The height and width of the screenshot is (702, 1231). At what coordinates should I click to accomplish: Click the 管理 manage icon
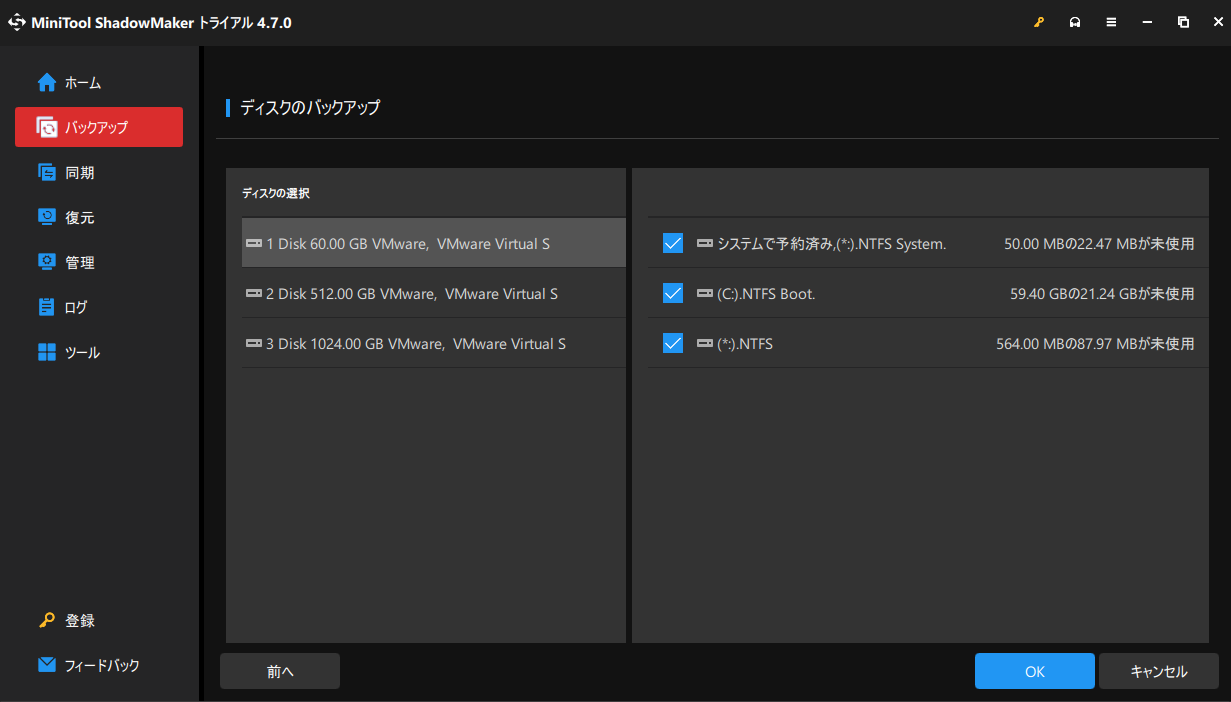point(46,262)
